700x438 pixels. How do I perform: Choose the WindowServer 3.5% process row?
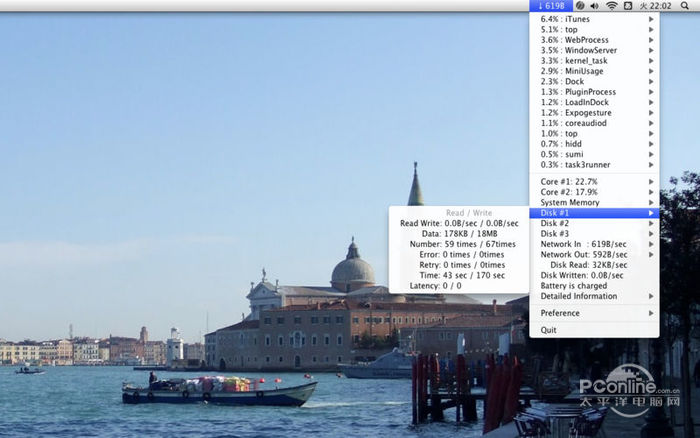(x=594, y=50)
